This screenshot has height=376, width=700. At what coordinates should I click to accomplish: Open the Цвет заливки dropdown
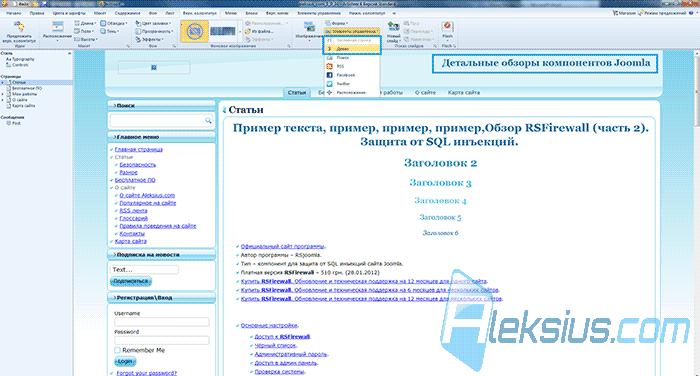coord(154,23)
